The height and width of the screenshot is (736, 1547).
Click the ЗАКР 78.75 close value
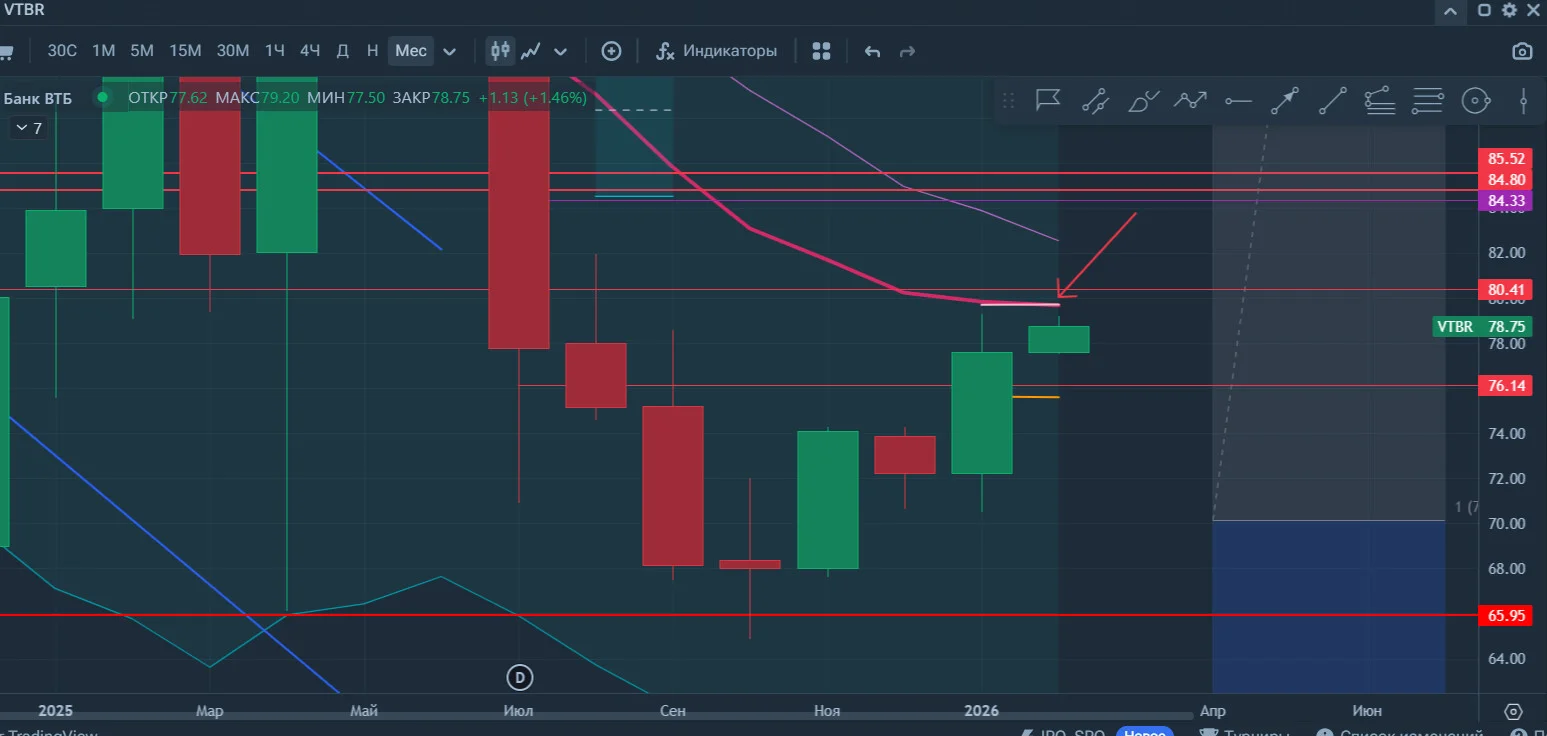(x=431, y=98)
